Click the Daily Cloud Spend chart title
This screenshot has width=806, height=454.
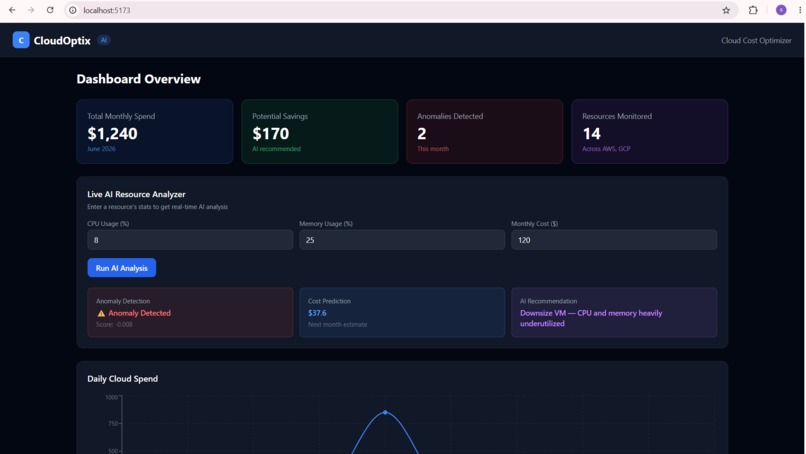123,379
